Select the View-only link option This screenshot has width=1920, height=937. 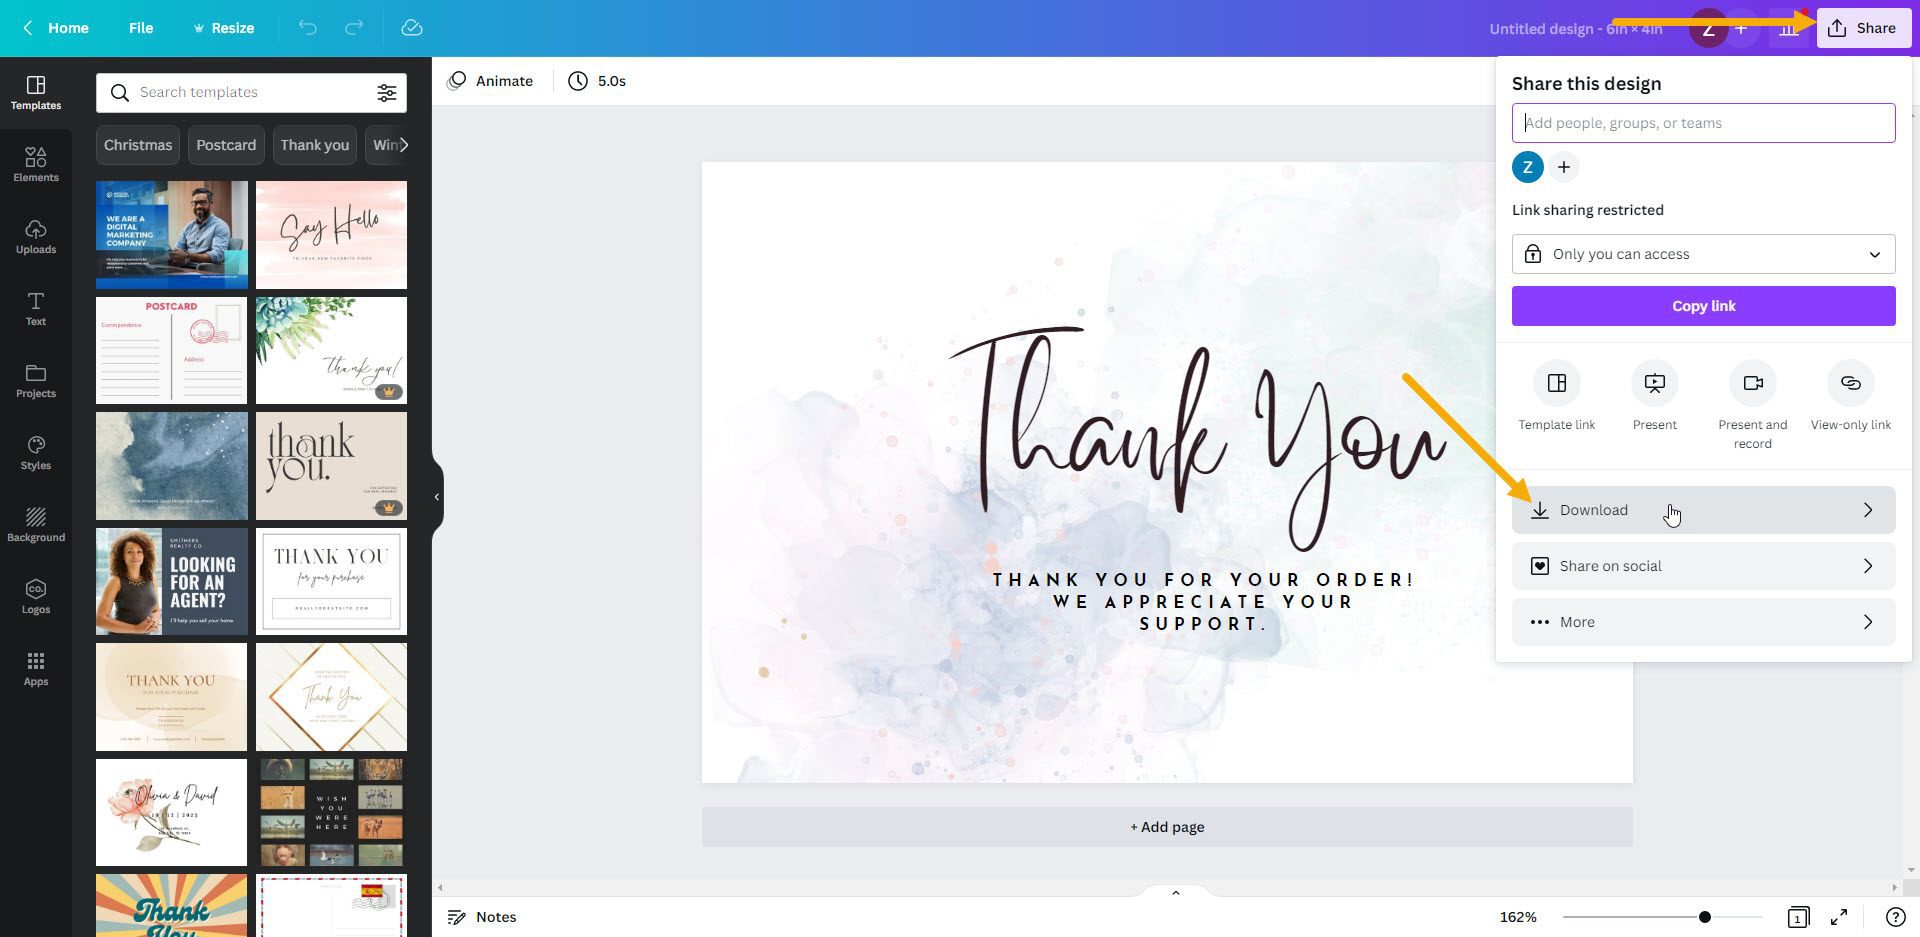click(1849, 395)
